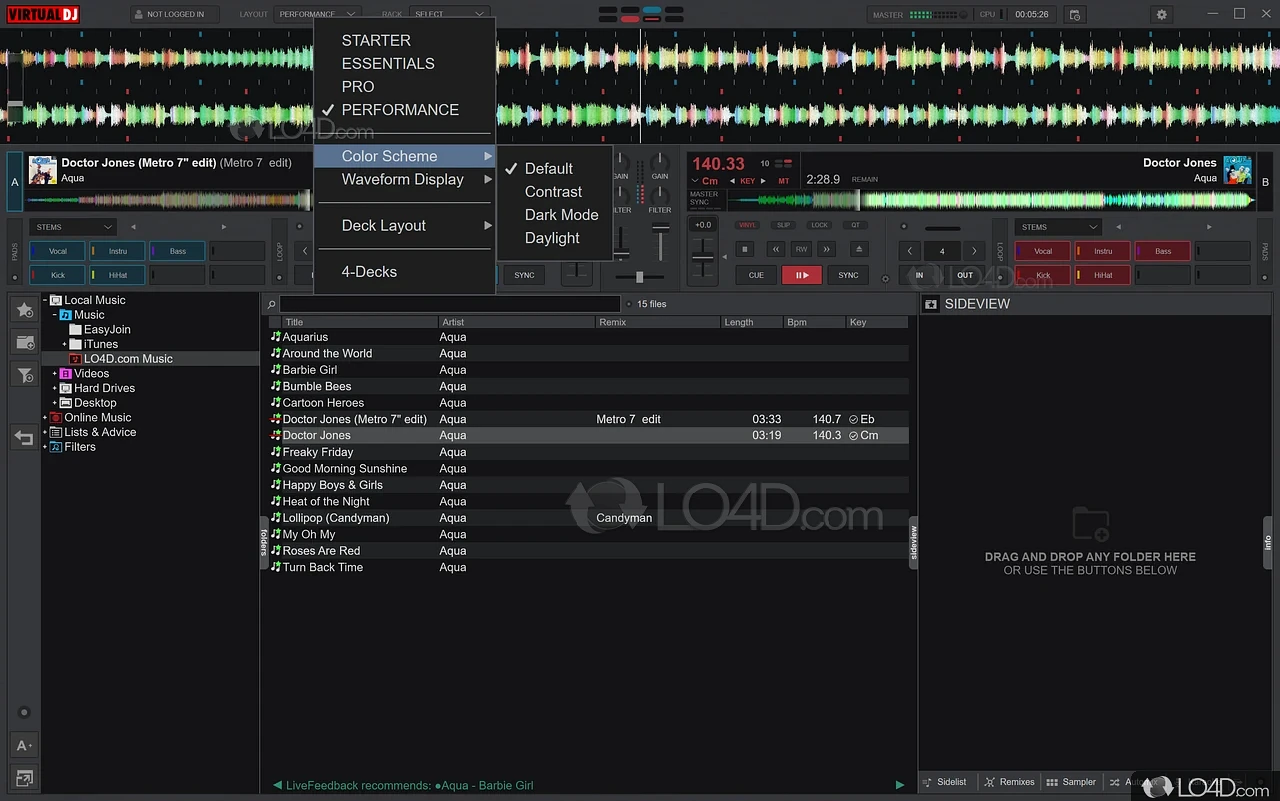
Task: Click the Not Logged In user icon
Action: click(x=139, y=15)
